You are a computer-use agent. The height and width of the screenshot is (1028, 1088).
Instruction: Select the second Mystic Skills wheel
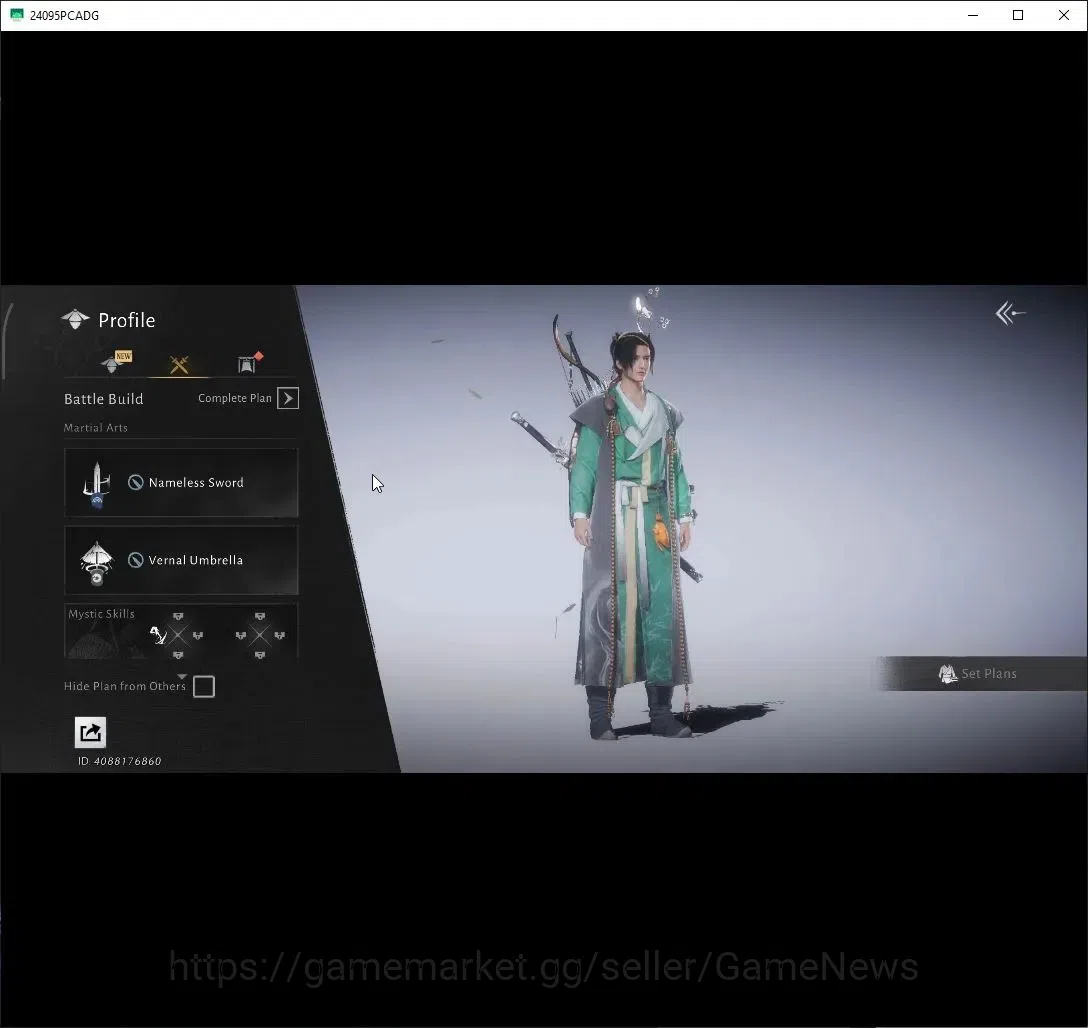click(260, 635)
